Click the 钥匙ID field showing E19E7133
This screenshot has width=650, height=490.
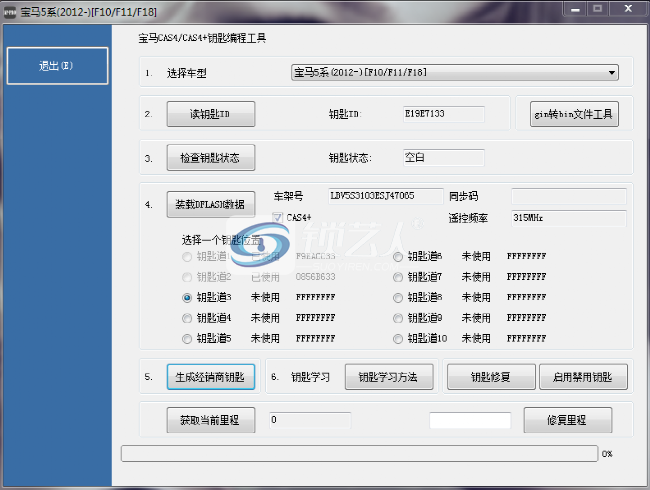(x=444, y=114)
